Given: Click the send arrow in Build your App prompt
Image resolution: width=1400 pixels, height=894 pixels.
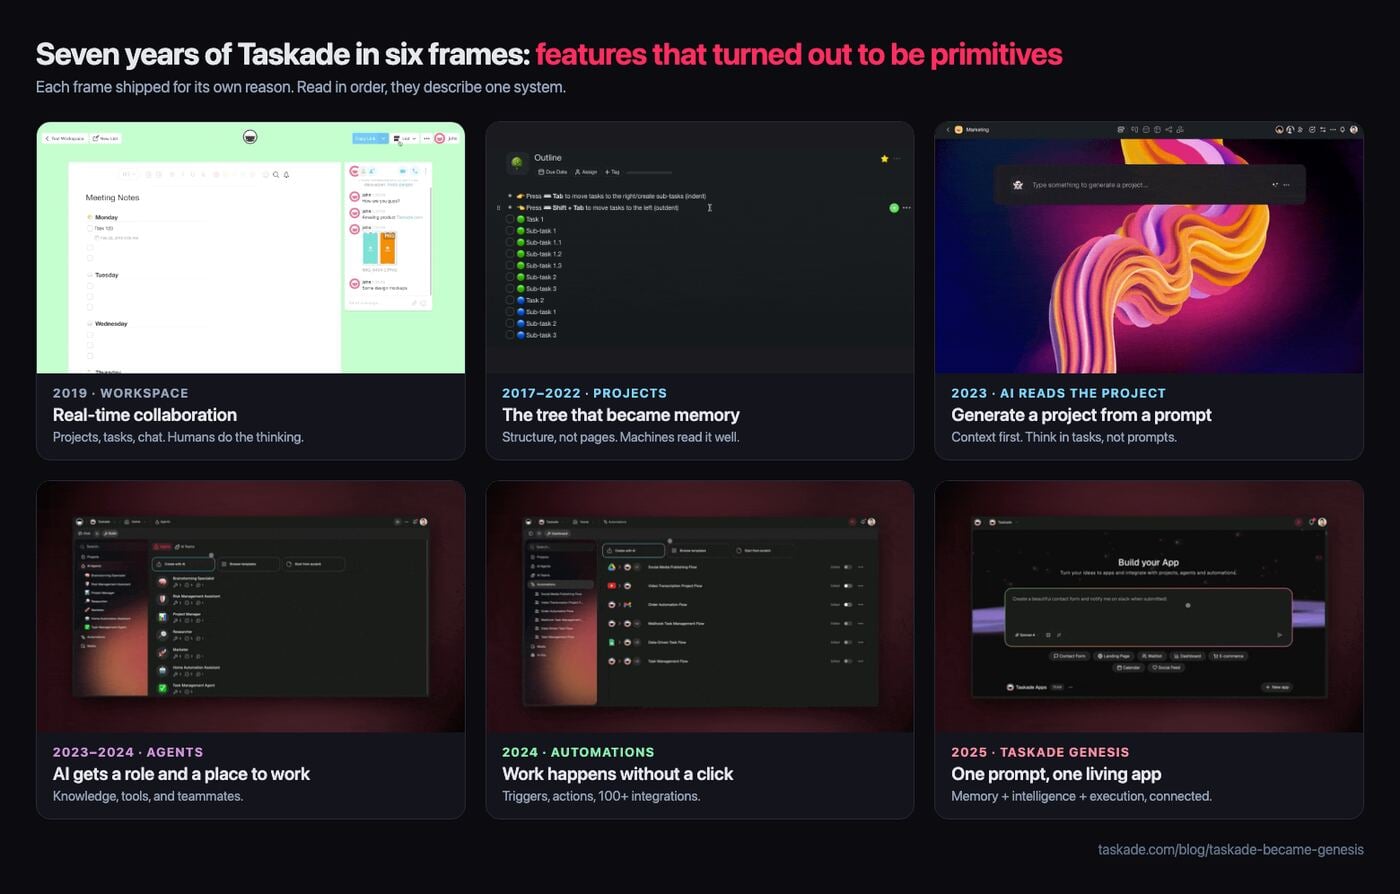Looking at the screenshot, I should click(x=1279, y=635).
